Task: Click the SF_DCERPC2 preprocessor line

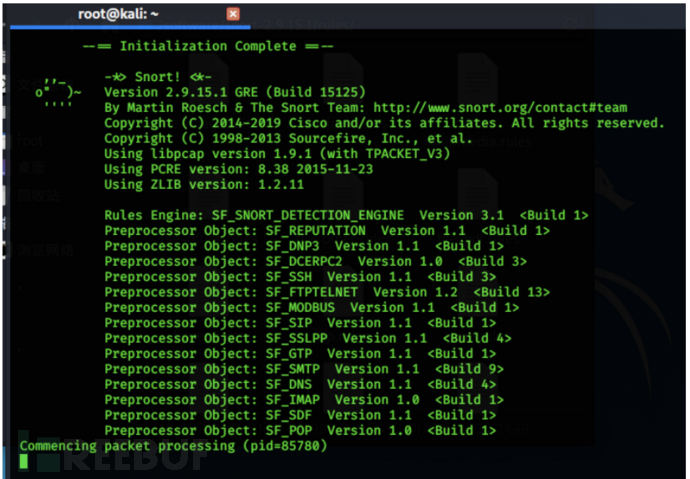Action: click(316, 262)
